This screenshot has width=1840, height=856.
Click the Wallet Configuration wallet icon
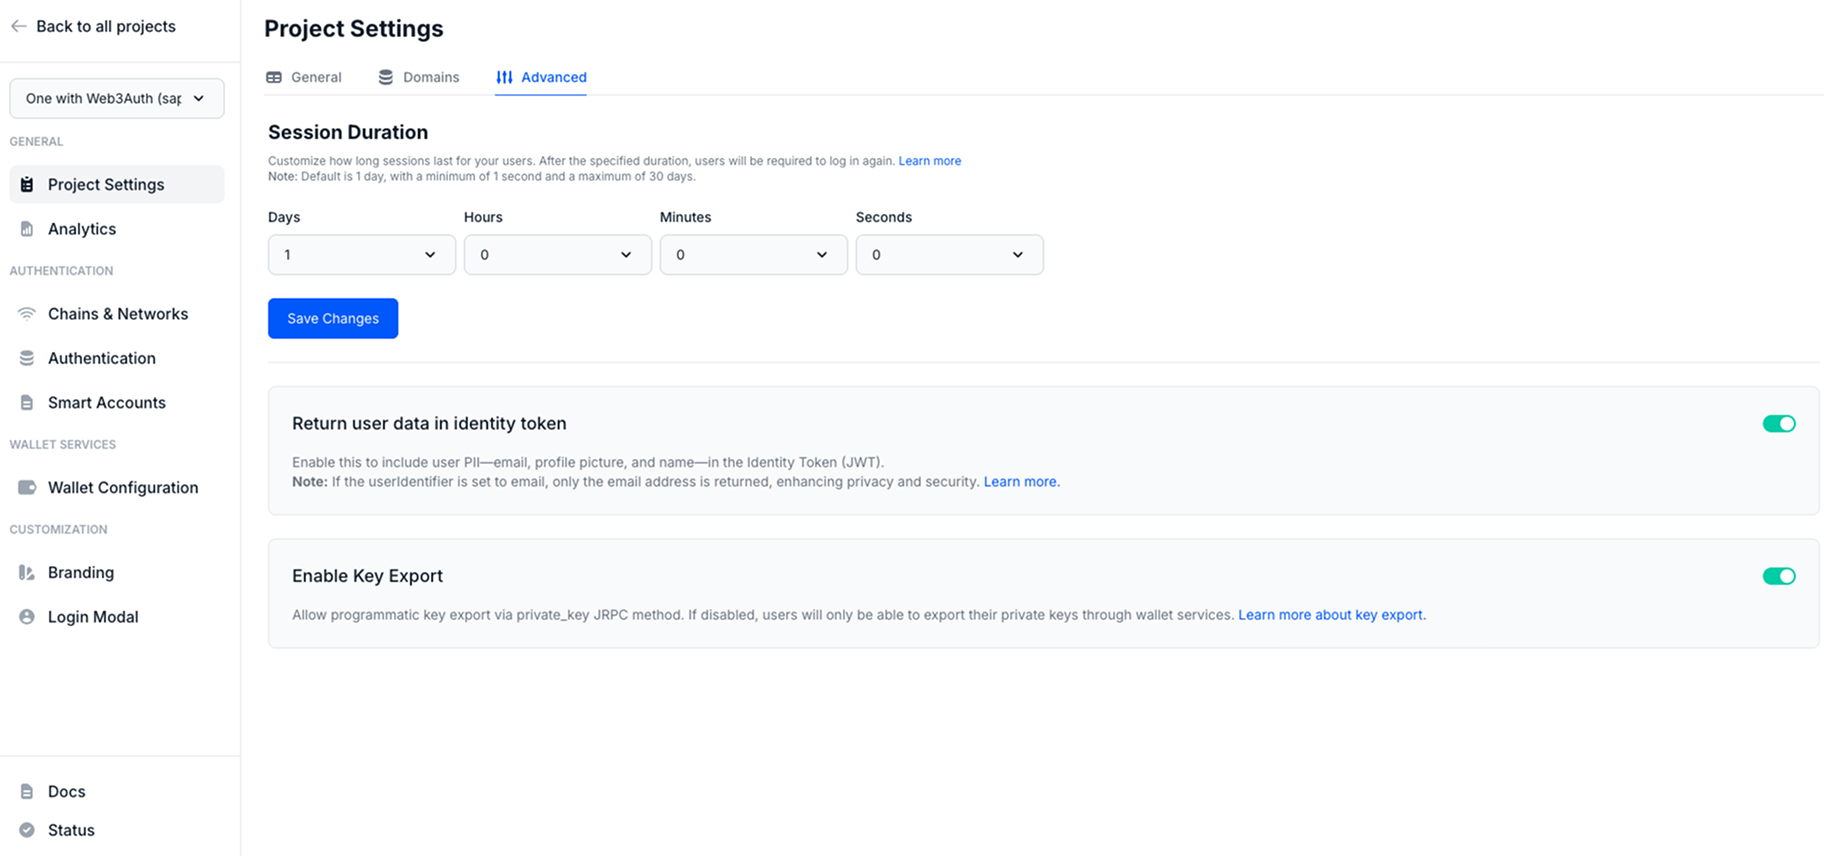pyautogui.click(x=27, y=488)
